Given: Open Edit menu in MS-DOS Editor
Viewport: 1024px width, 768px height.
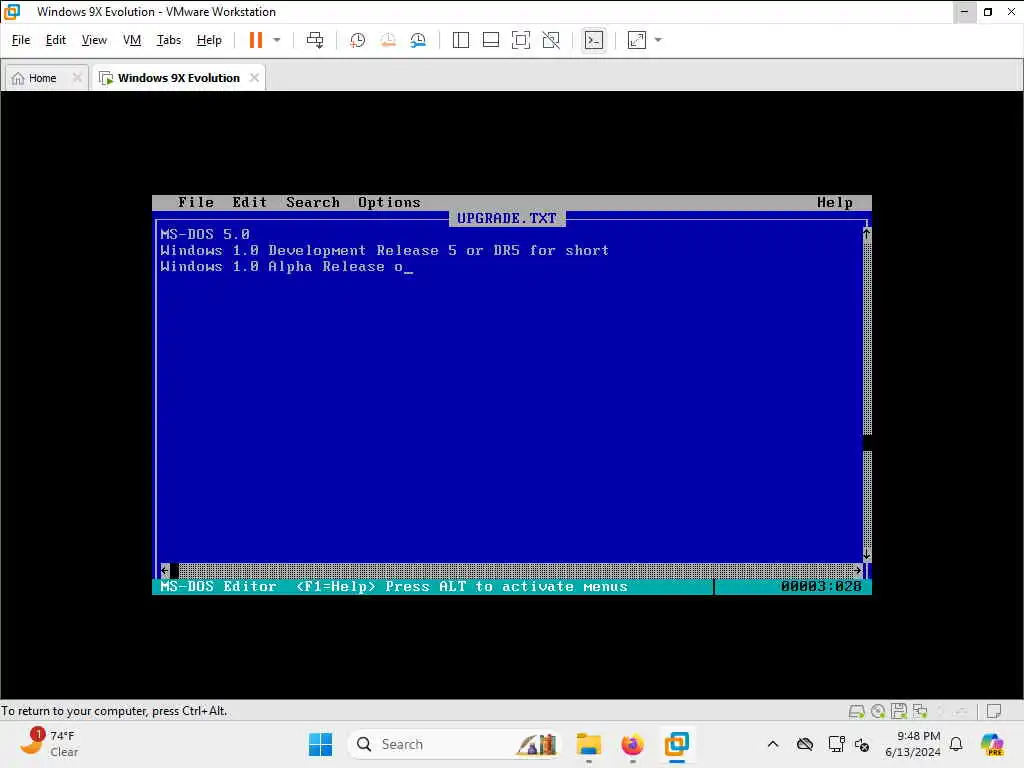Looking at the screenshot, I should click(x=249, y=202).
